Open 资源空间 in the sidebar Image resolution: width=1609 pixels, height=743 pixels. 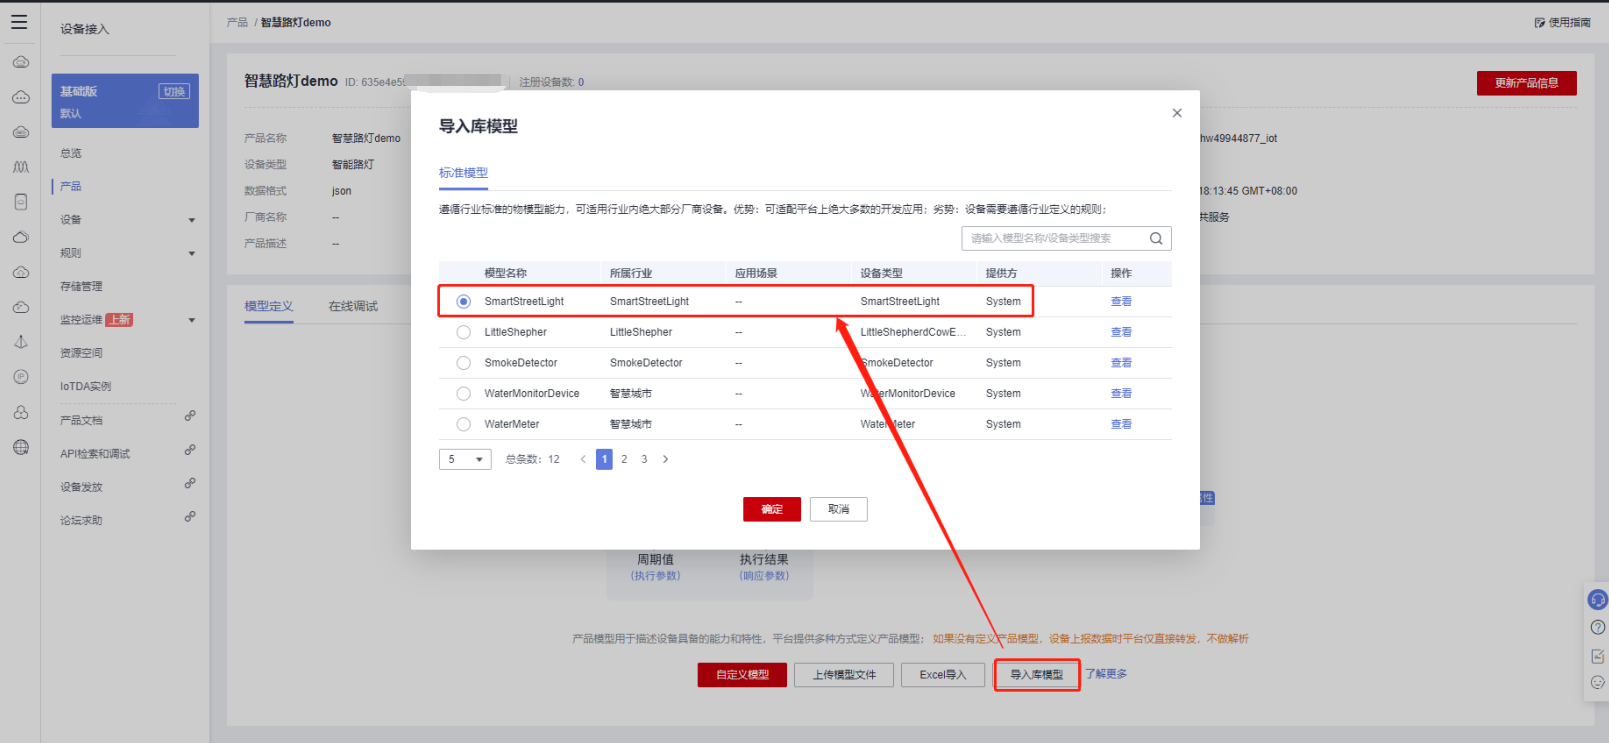[81, 353]
